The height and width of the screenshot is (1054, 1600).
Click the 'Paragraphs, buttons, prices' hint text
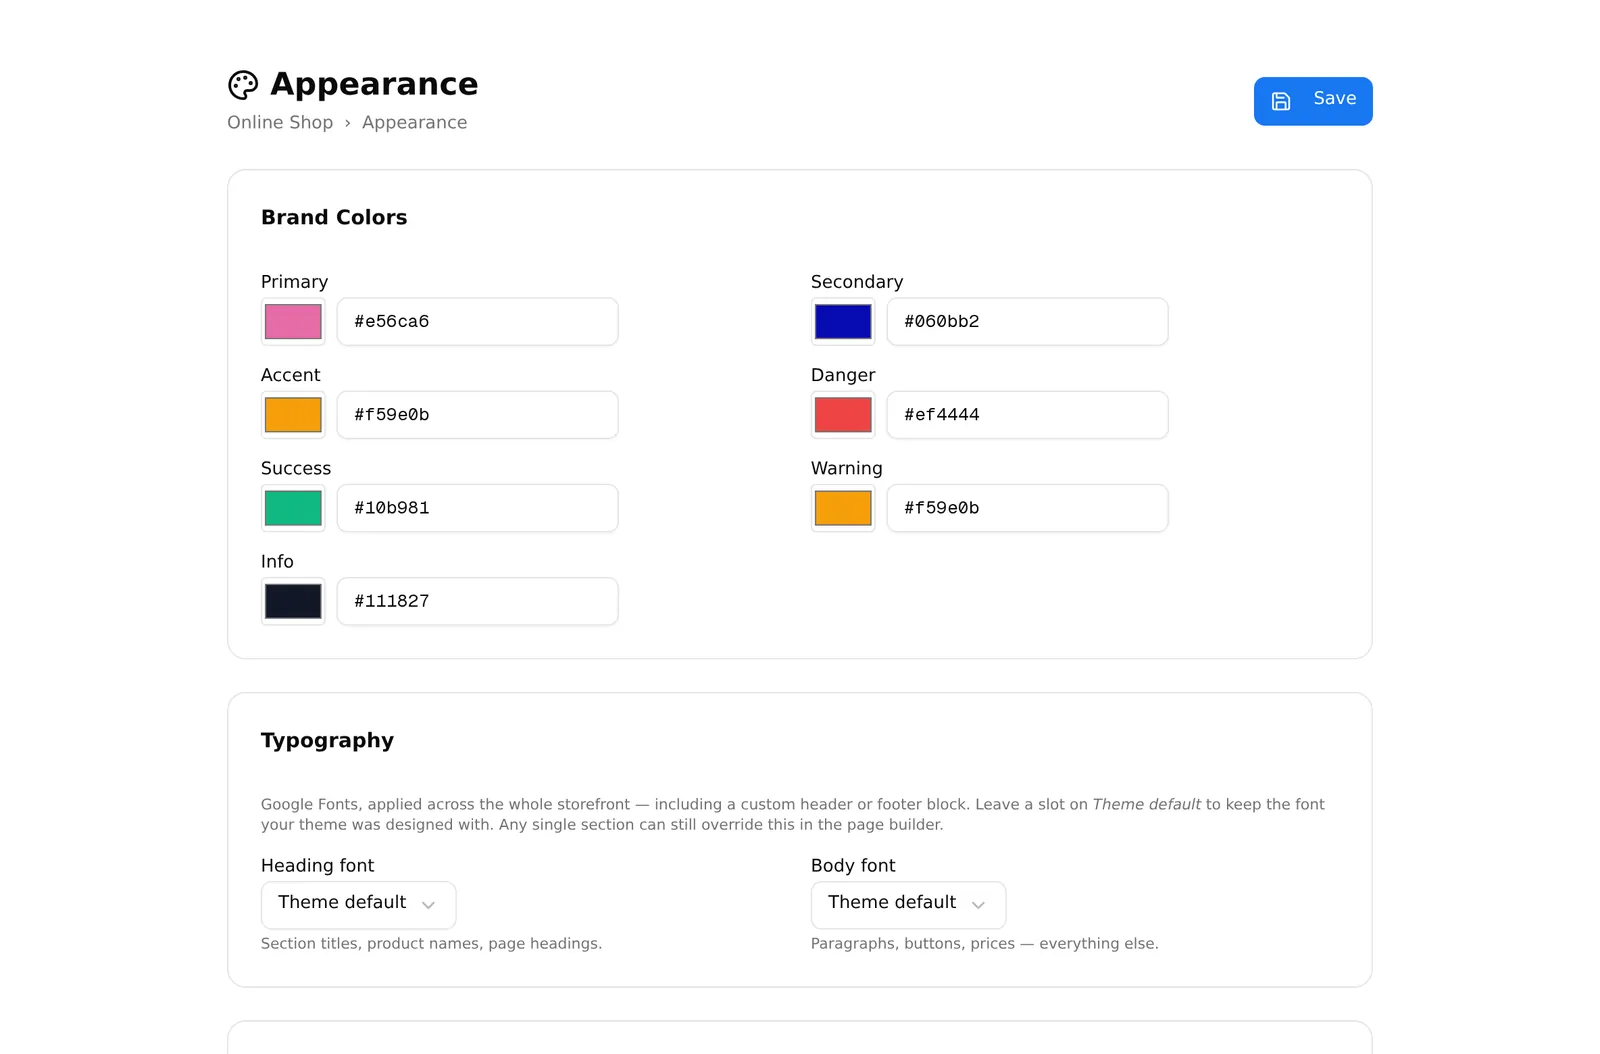pyautogui.click(x=985, y=943)
